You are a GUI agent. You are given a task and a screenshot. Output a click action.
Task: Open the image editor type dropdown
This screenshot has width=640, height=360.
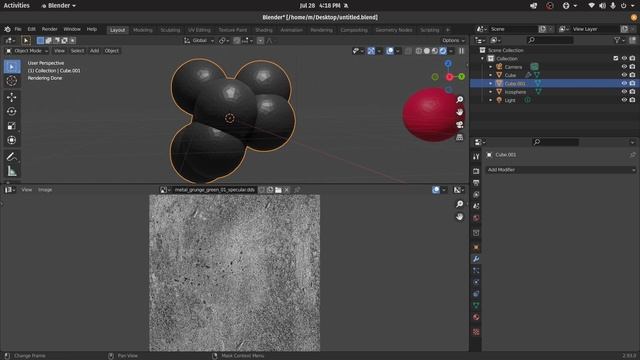pyautogui.click(x=9, y=190)
